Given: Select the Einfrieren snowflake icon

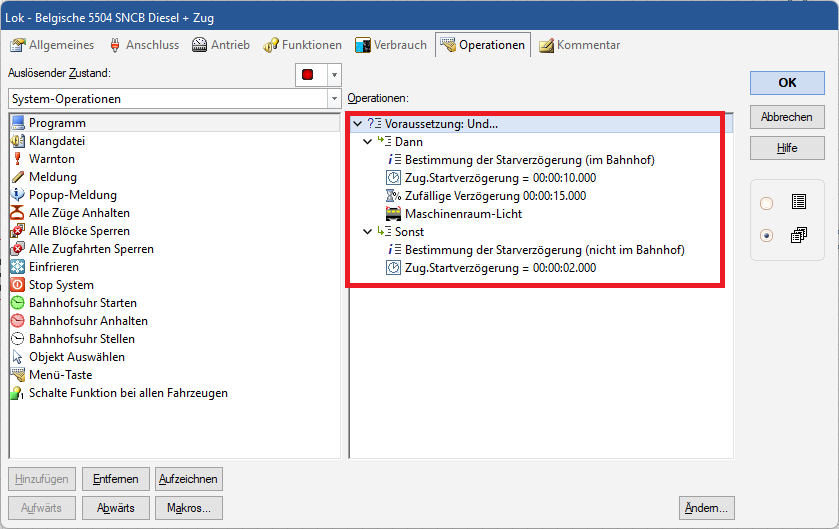Looking at the screenshot, I should click(x=18, y=267).
